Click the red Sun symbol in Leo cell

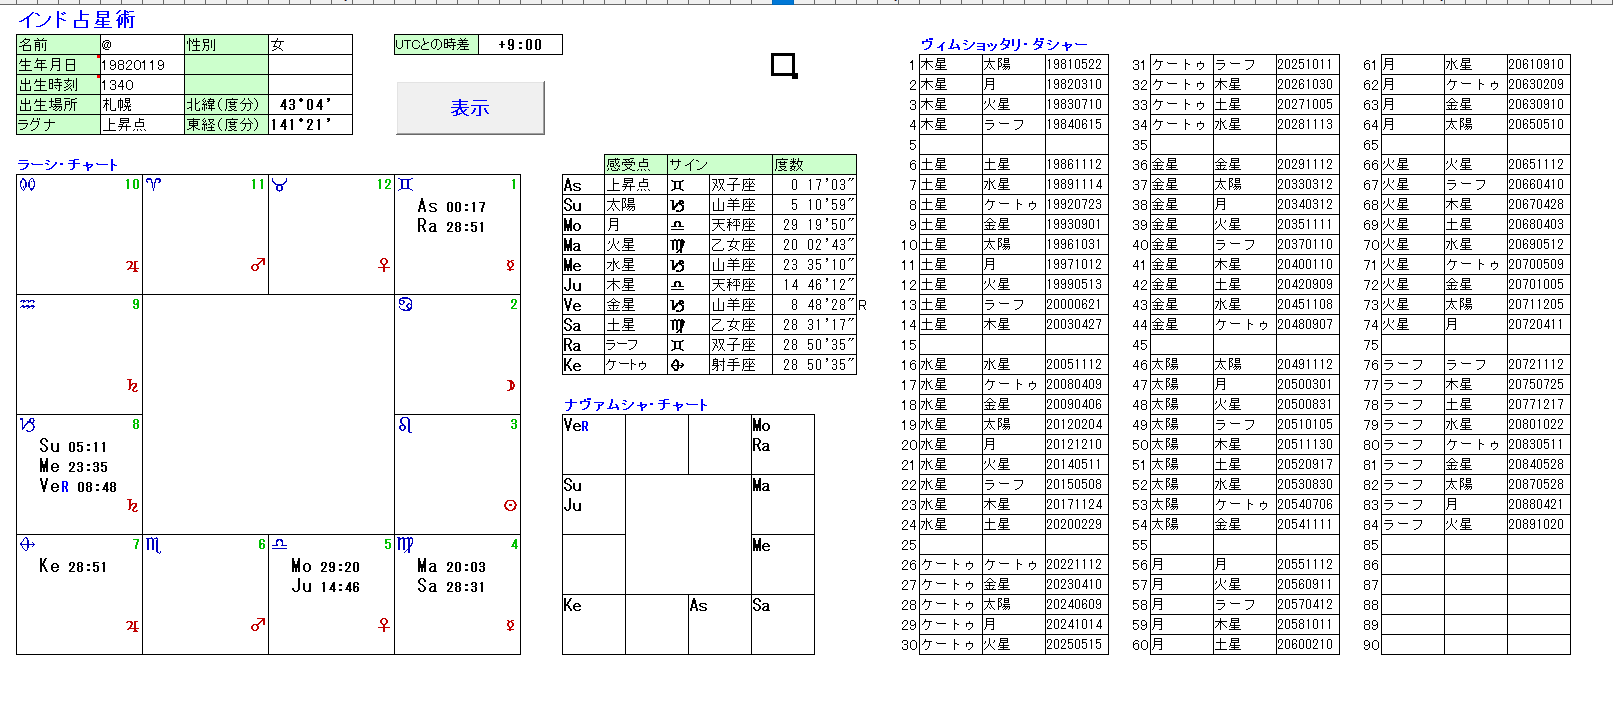coord(510,506)
